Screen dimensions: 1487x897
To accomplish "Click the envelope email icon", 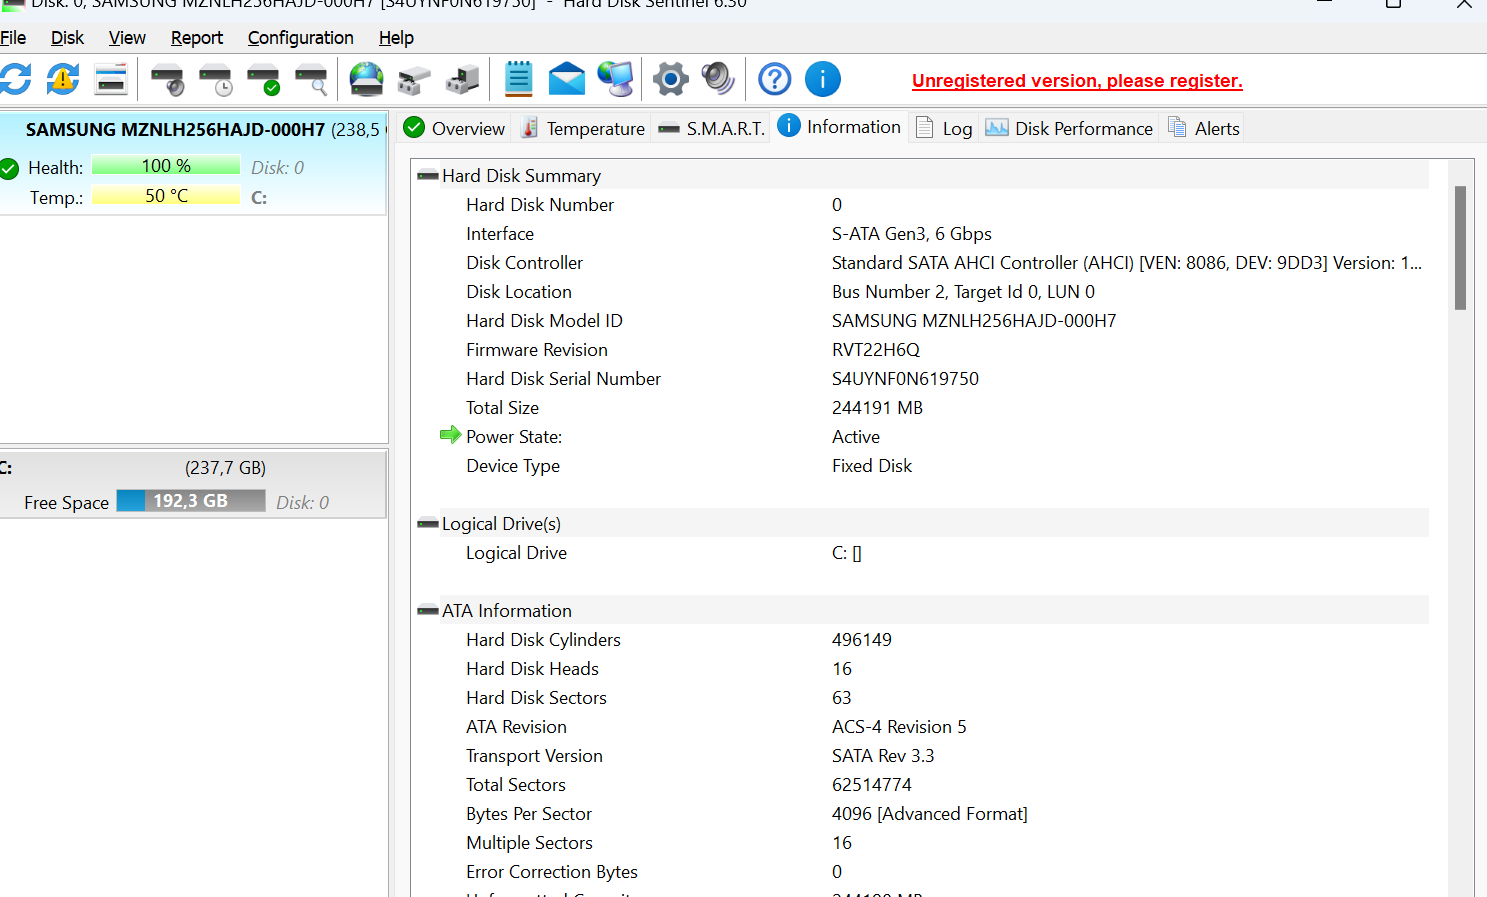I will (x=566, y=79).
